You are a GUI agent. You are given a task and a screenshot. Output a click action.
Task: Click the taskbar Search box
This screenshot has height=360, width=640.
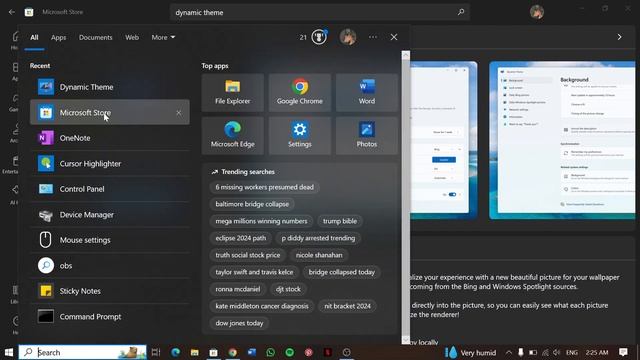coord(83,352)
